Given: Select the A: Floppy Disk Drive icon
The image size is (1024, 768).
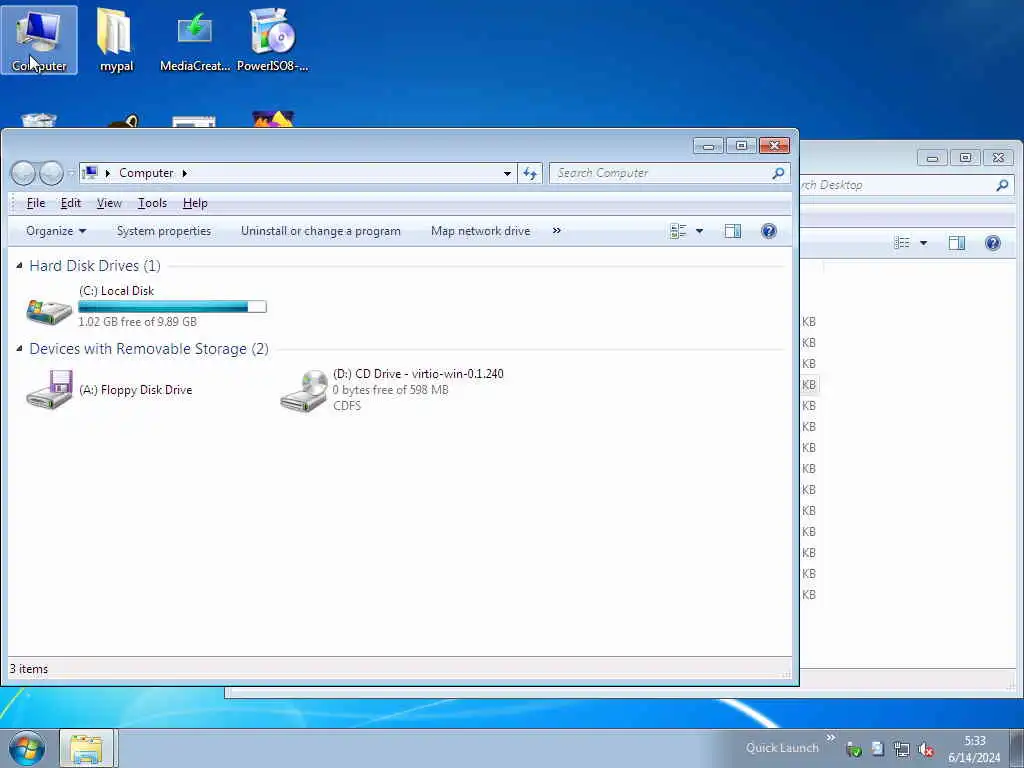Looking at the screenshot, I should point(49,390).
